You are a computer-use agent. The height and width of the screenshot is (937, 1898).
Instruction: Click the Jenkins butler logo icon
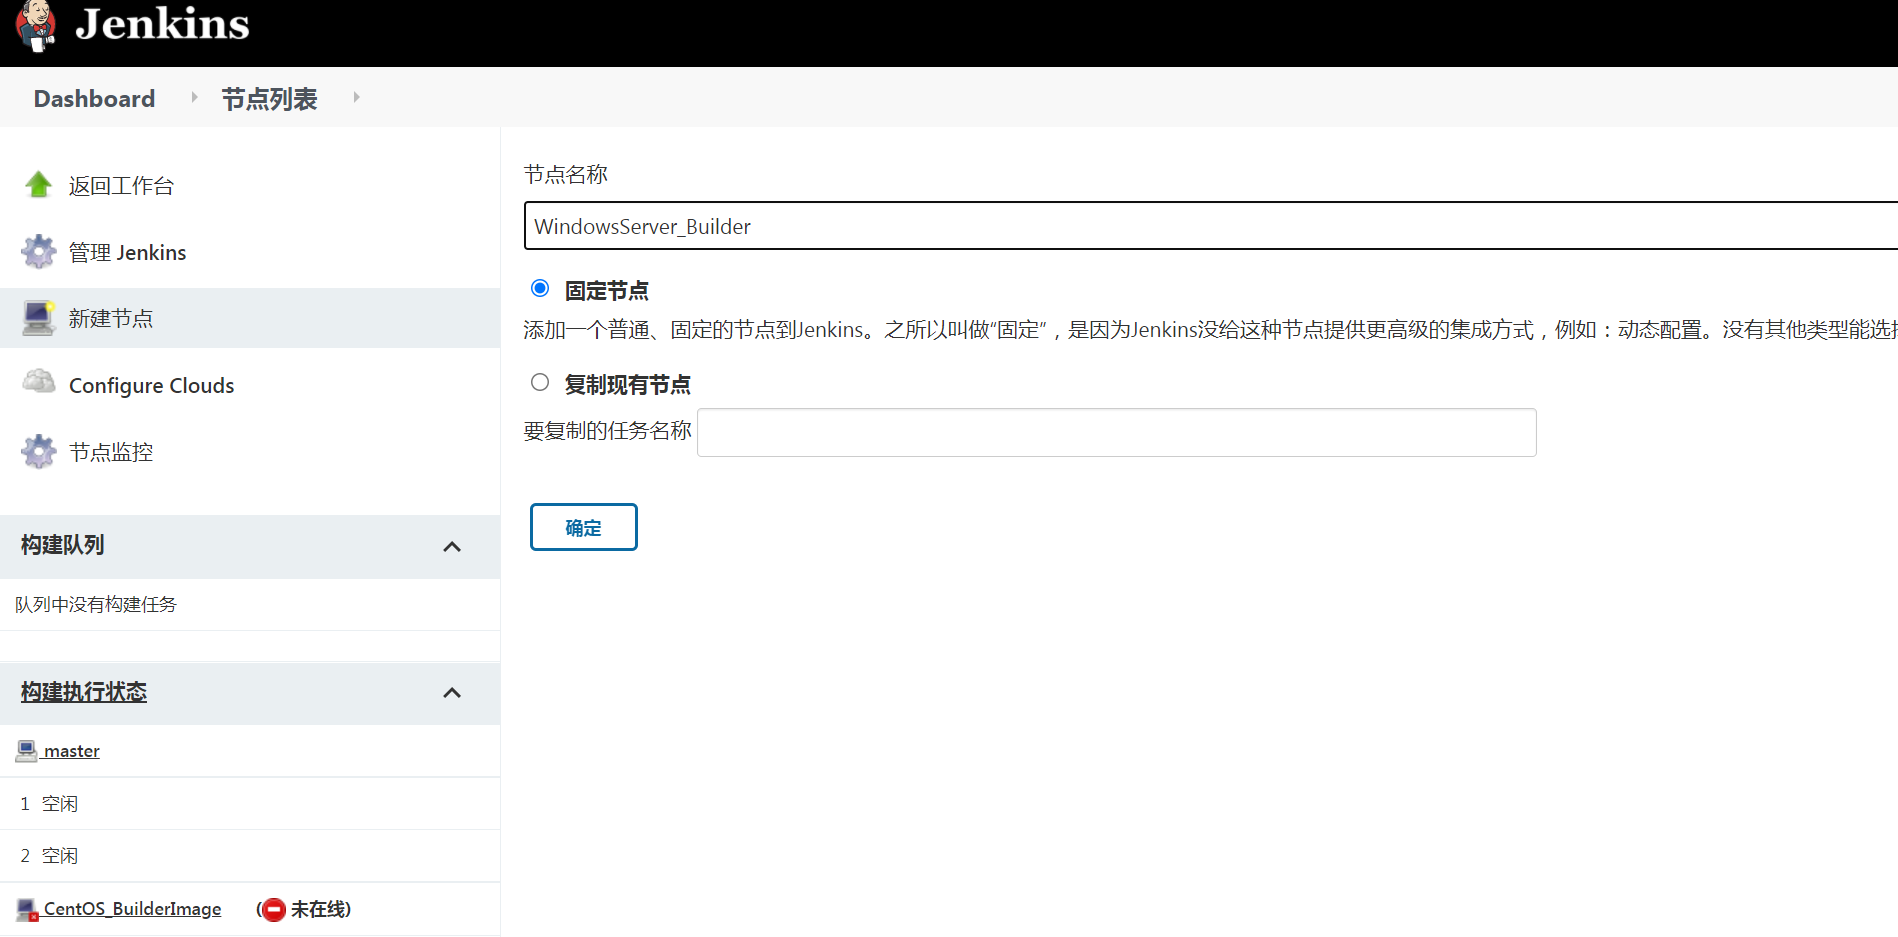click(x=36, y=25)
